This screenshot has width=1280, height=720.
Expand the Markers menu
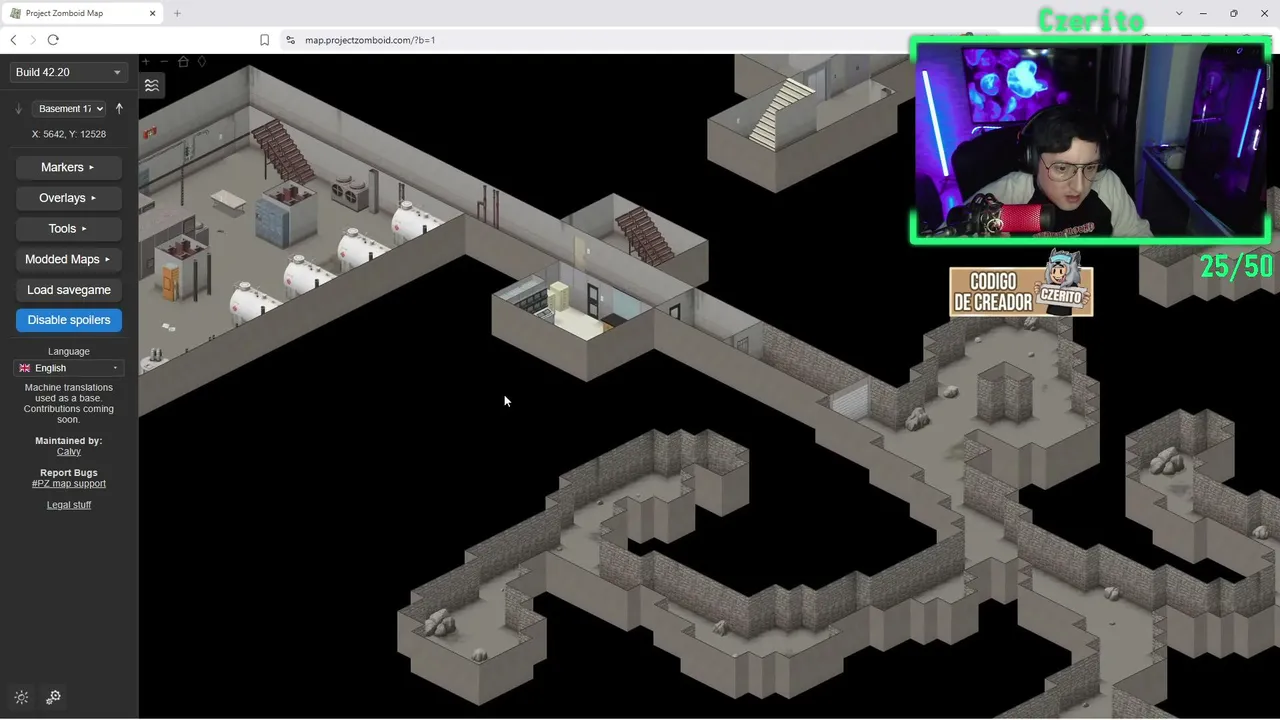coord(68,167)
